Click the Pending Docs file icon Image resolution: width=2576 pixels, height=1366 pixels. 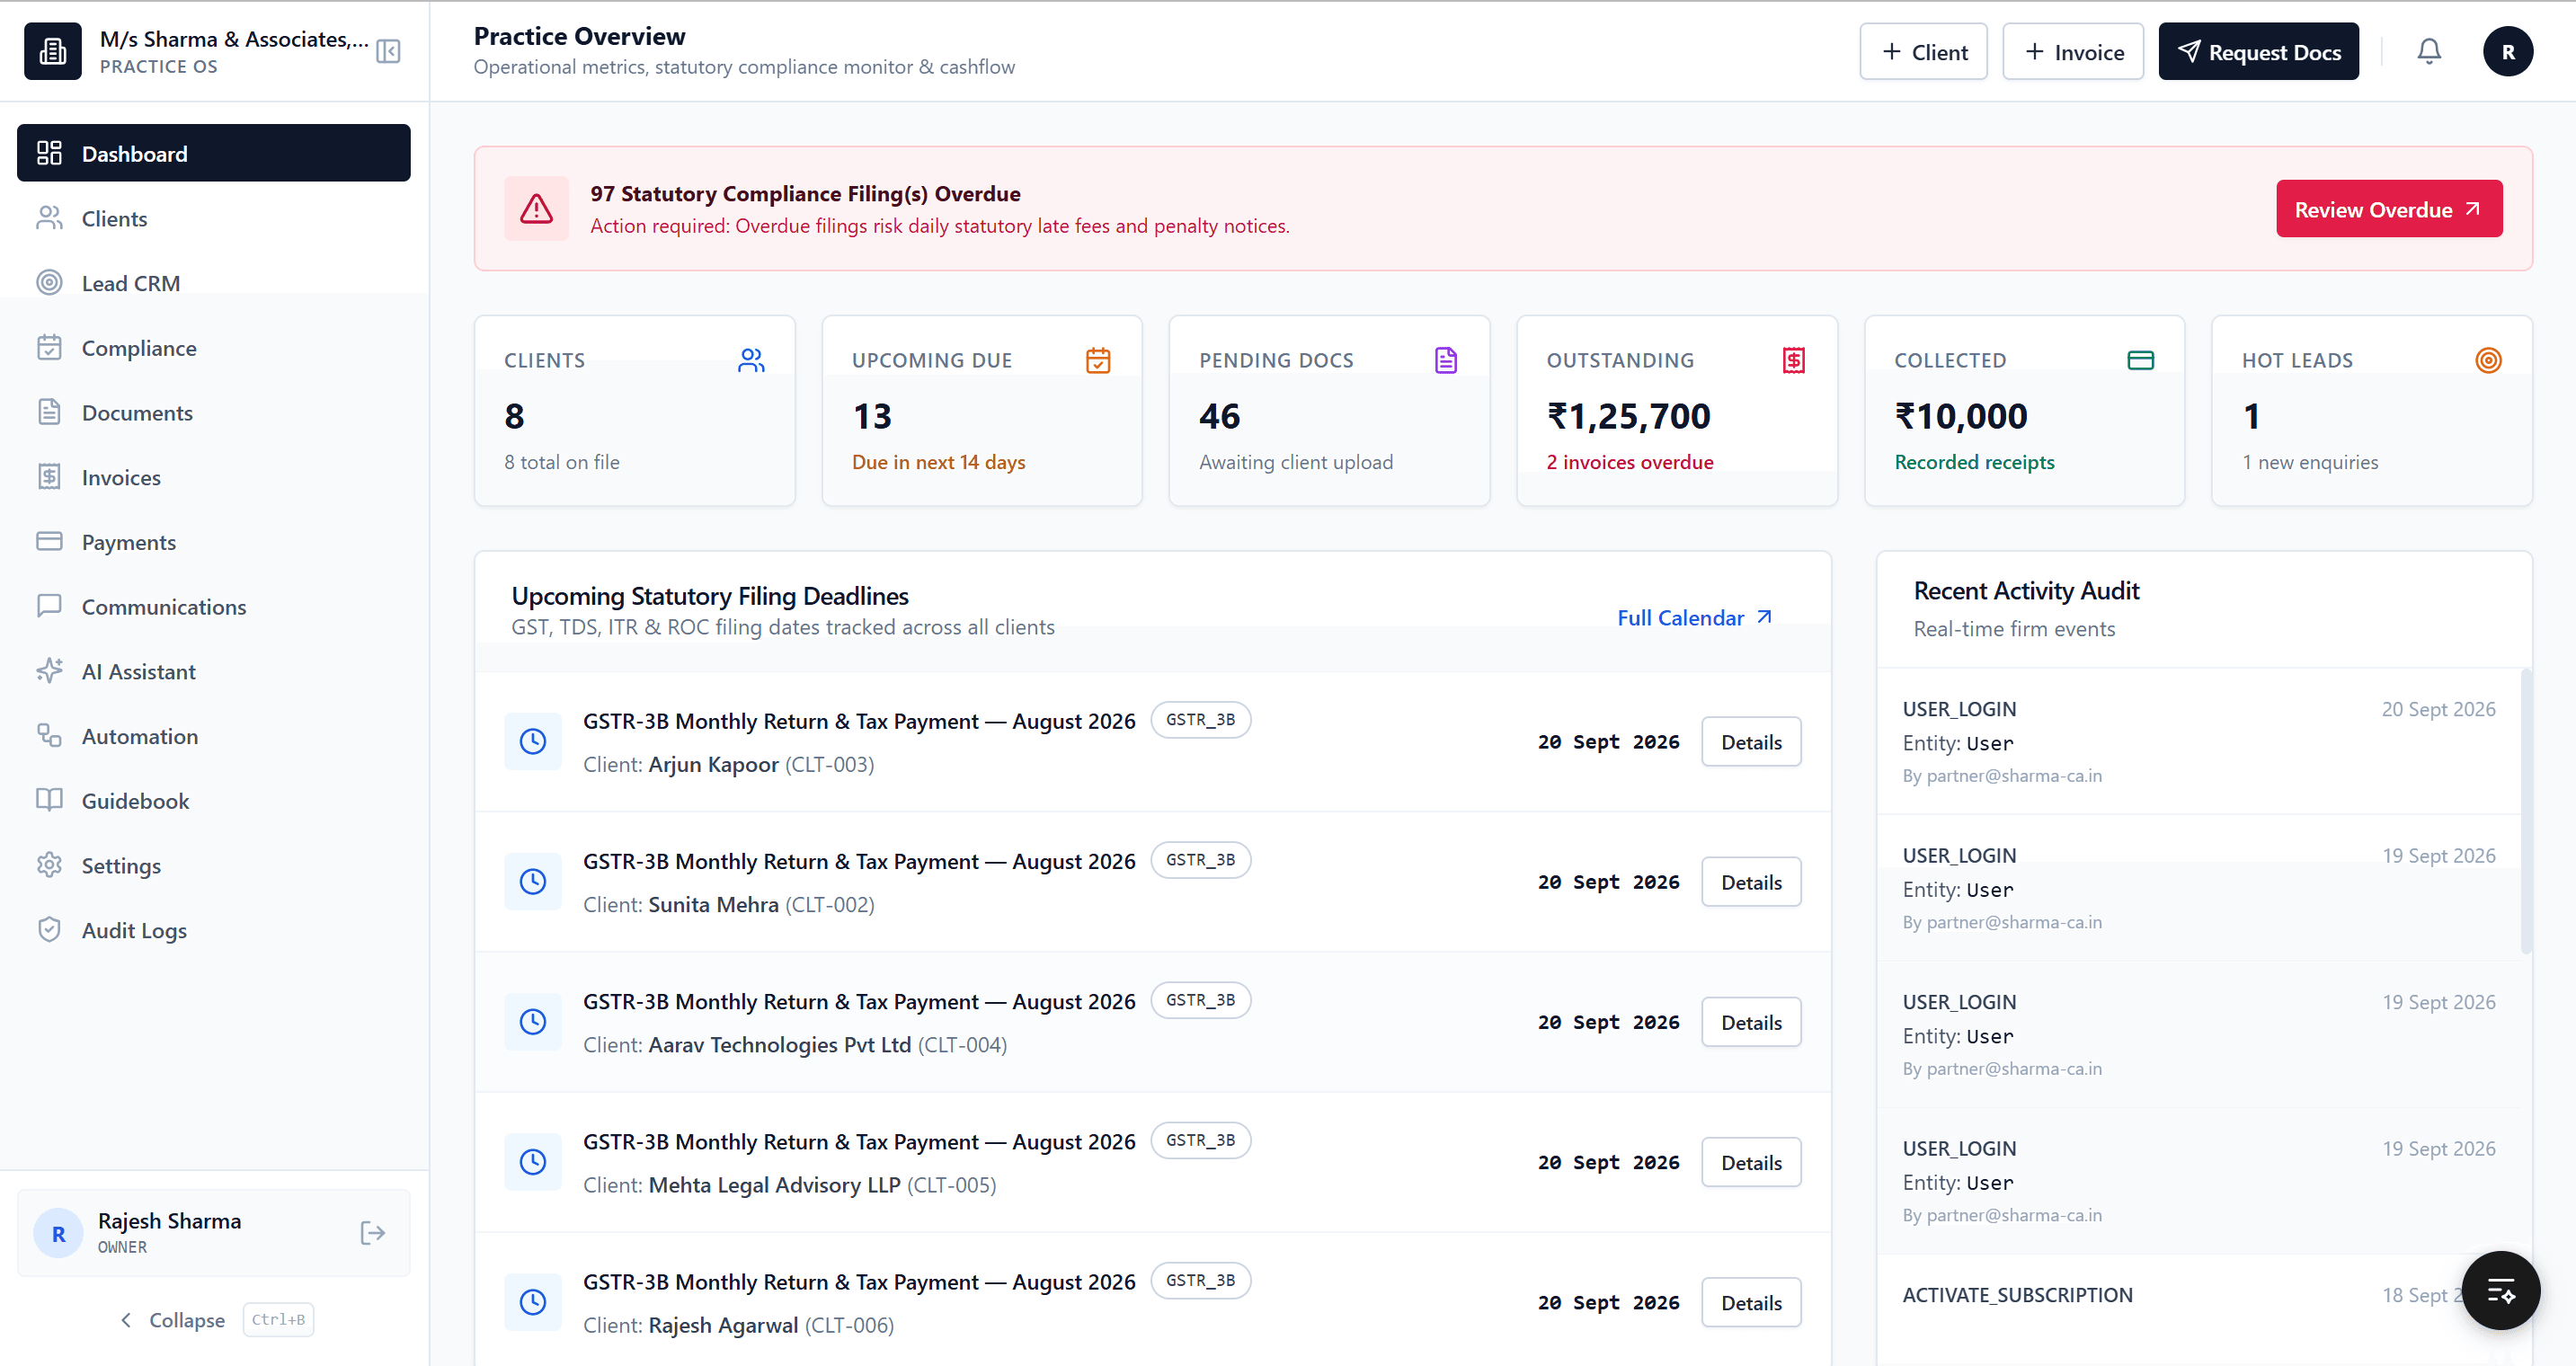coord(1446,360)
